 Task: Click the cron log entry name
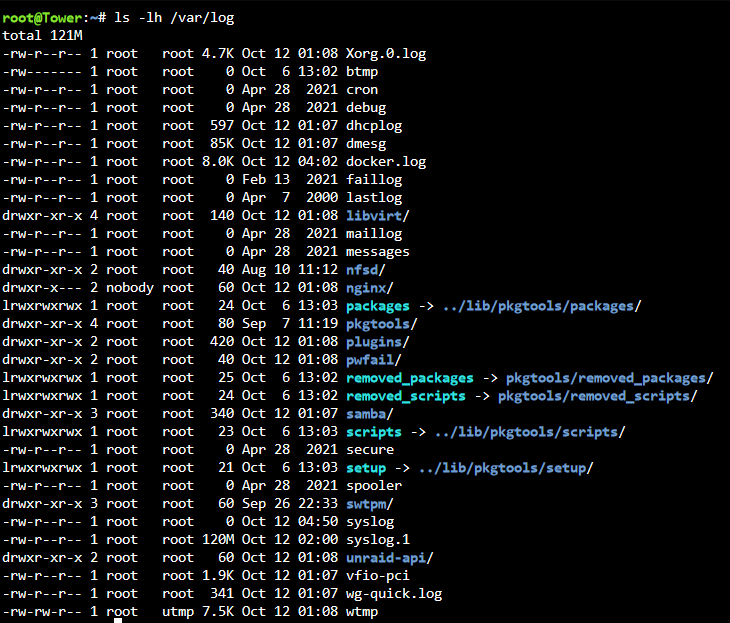coord(362,89)
